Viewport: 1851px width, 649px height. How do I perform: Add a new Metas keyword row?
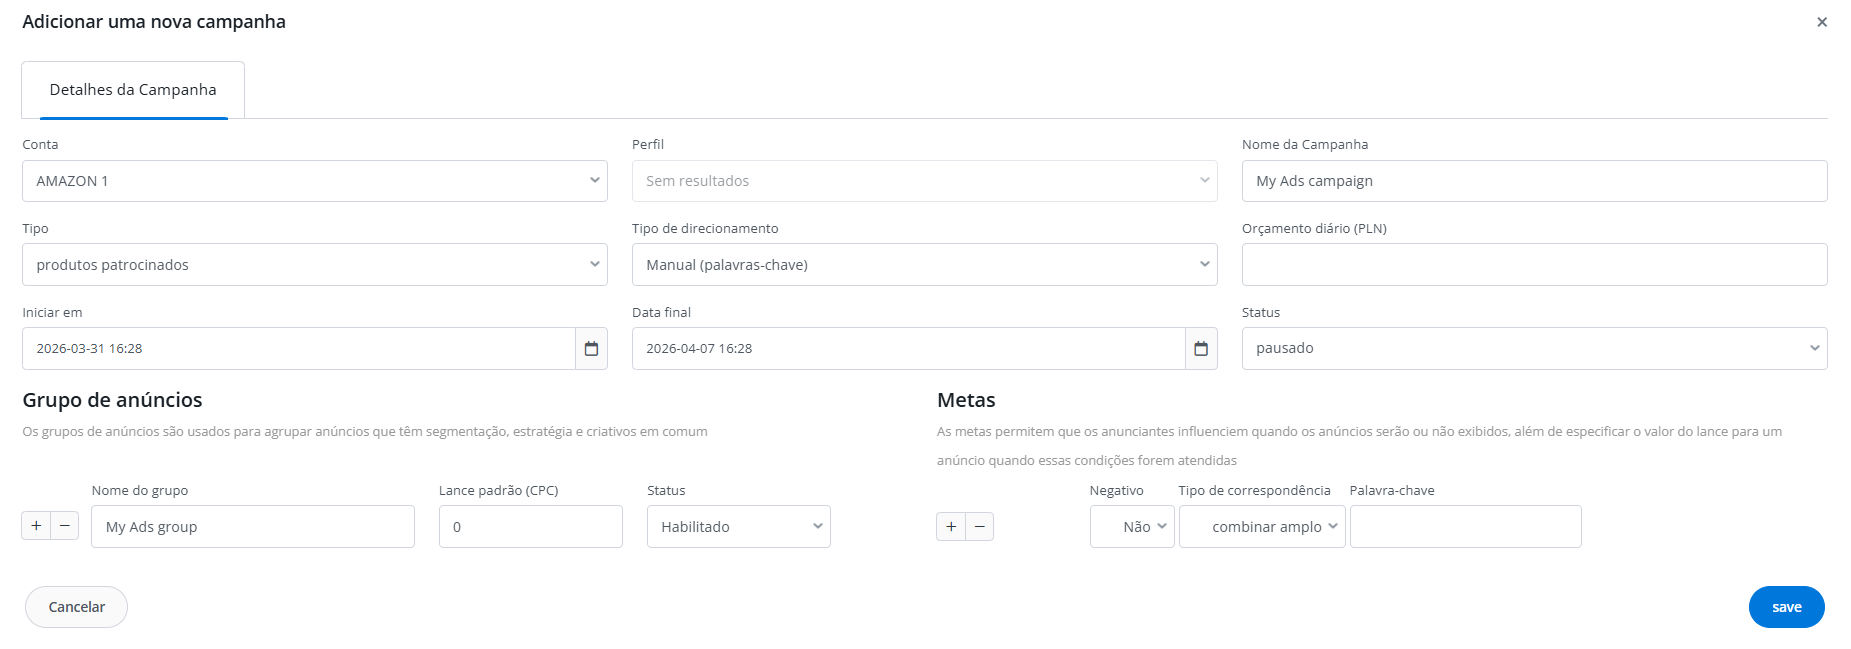(x=951, y=527)
